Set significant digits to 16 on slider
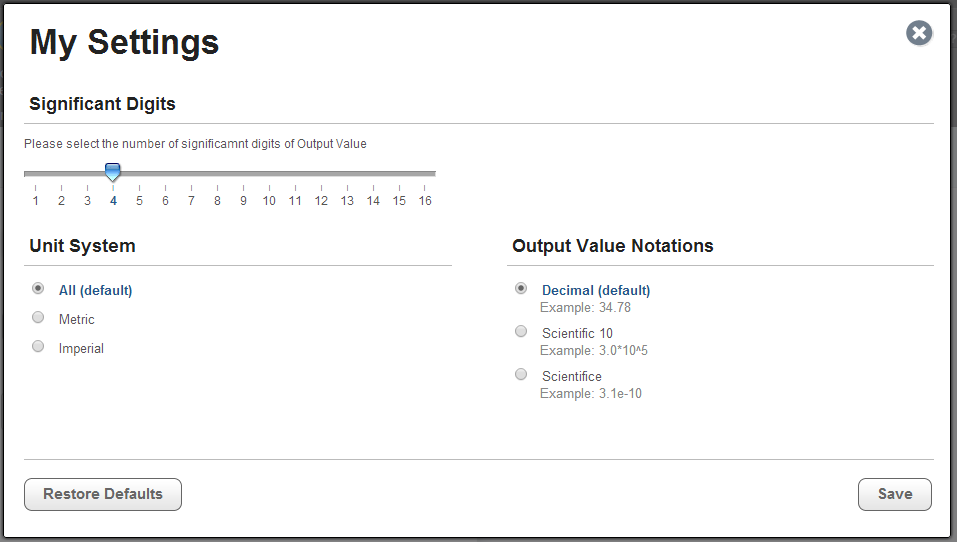 (x=425, y=174)
